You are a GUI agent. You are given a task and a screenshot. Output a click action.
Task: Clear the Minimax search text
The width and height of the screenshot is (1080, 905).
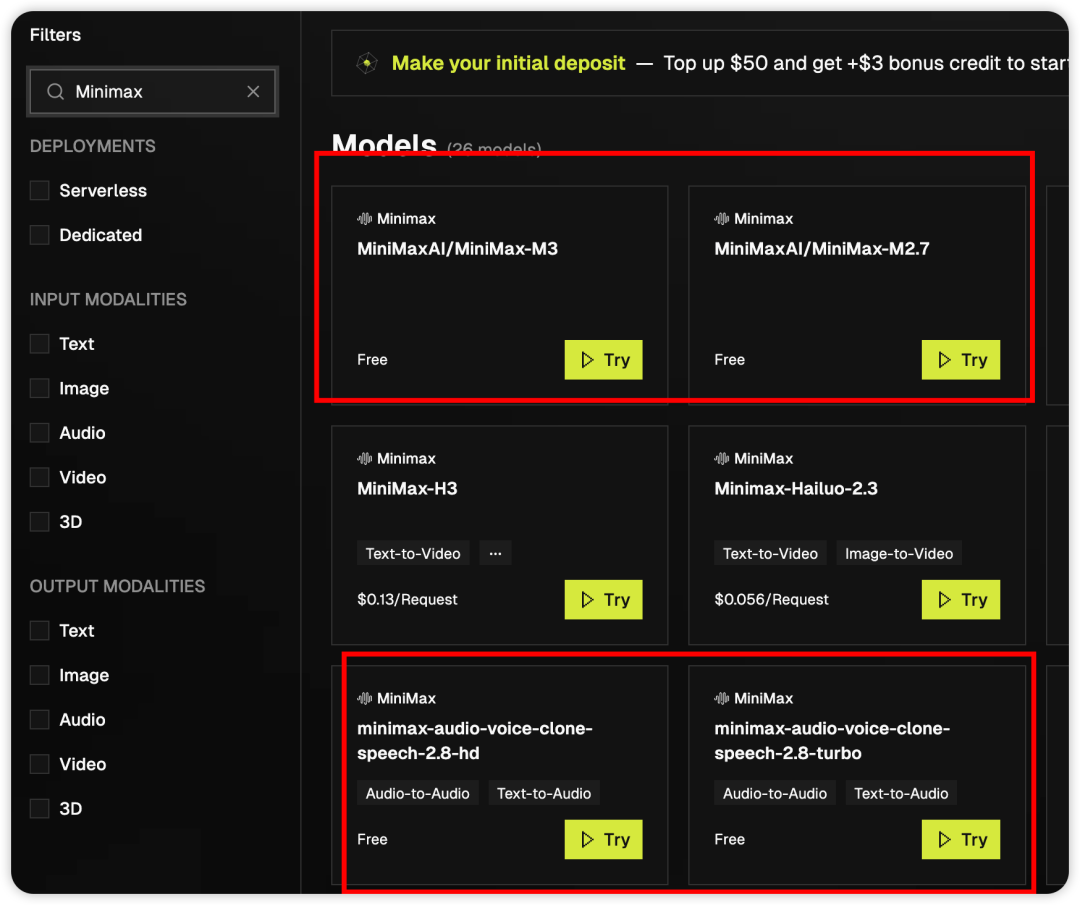pos(253,92)
